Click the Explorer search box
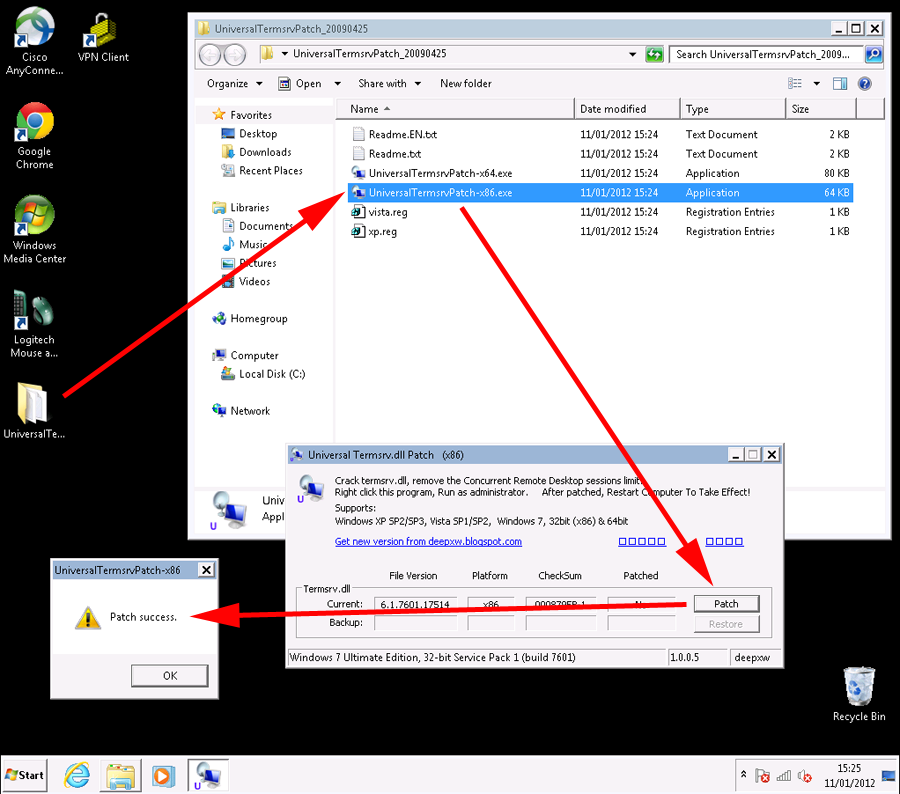 tap(766, 55)
